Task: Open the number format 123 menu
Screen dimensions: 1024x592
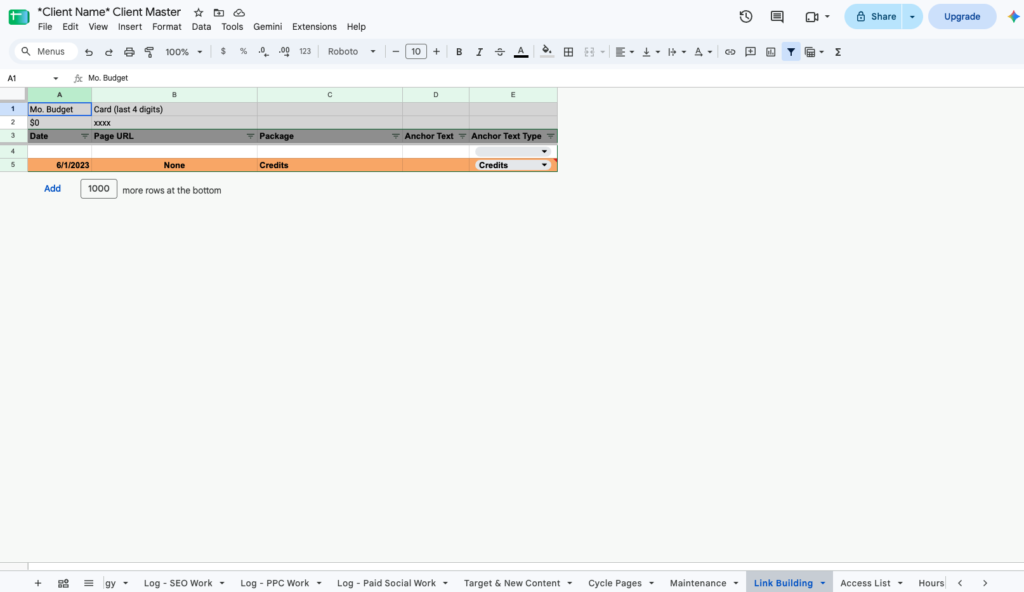Action: coord(305,52)
